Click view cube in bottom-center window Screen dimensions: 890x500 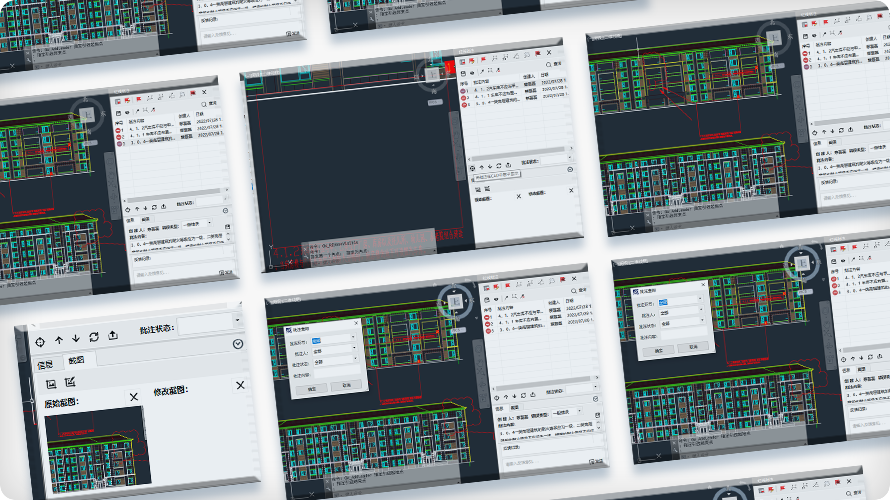click(x=454, y=301)
